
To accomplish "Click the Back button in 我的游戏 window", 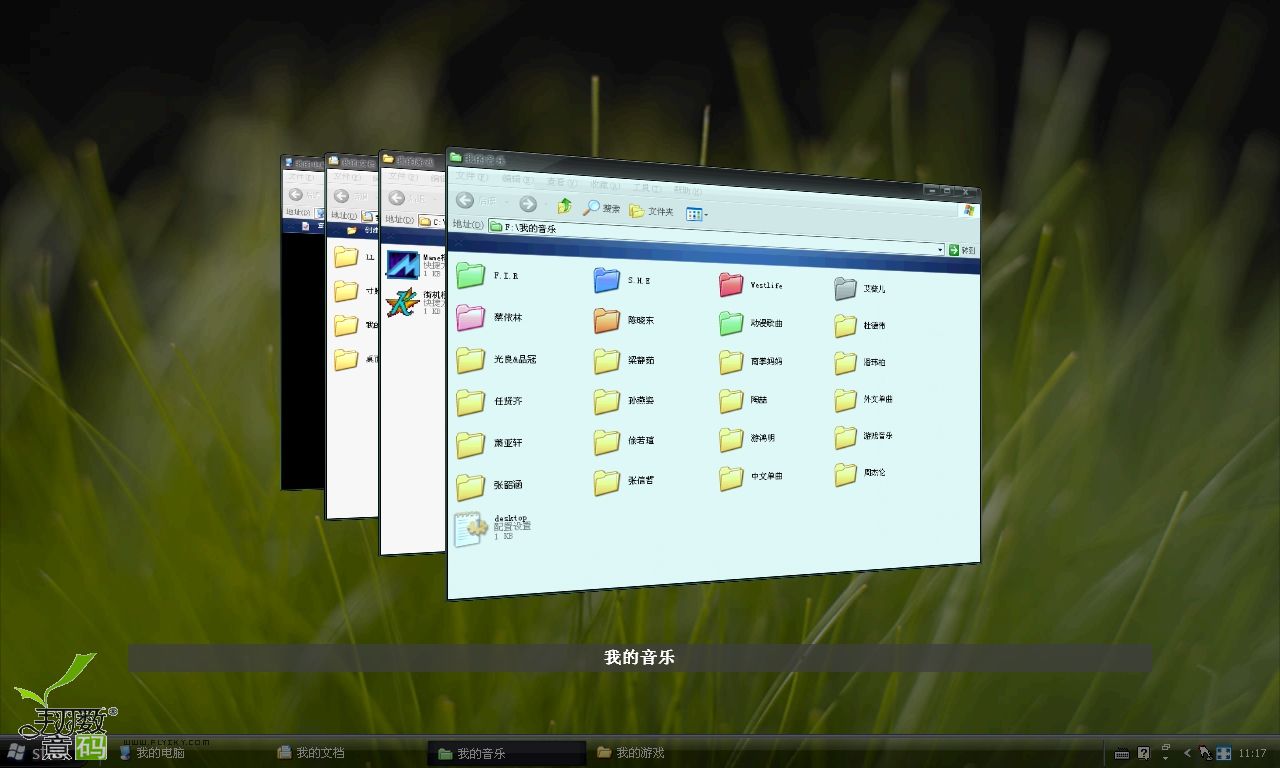I will [x=397, y=198].
